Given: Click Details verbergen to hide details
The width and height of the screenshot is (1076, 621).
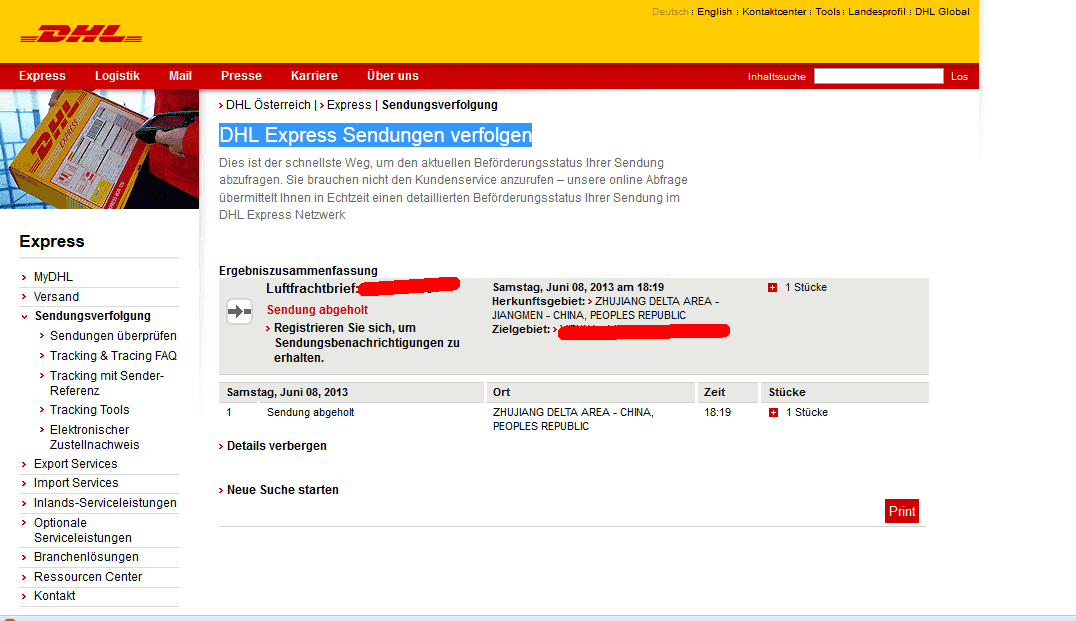Looking at the screenshot, I should coord(277,446).
